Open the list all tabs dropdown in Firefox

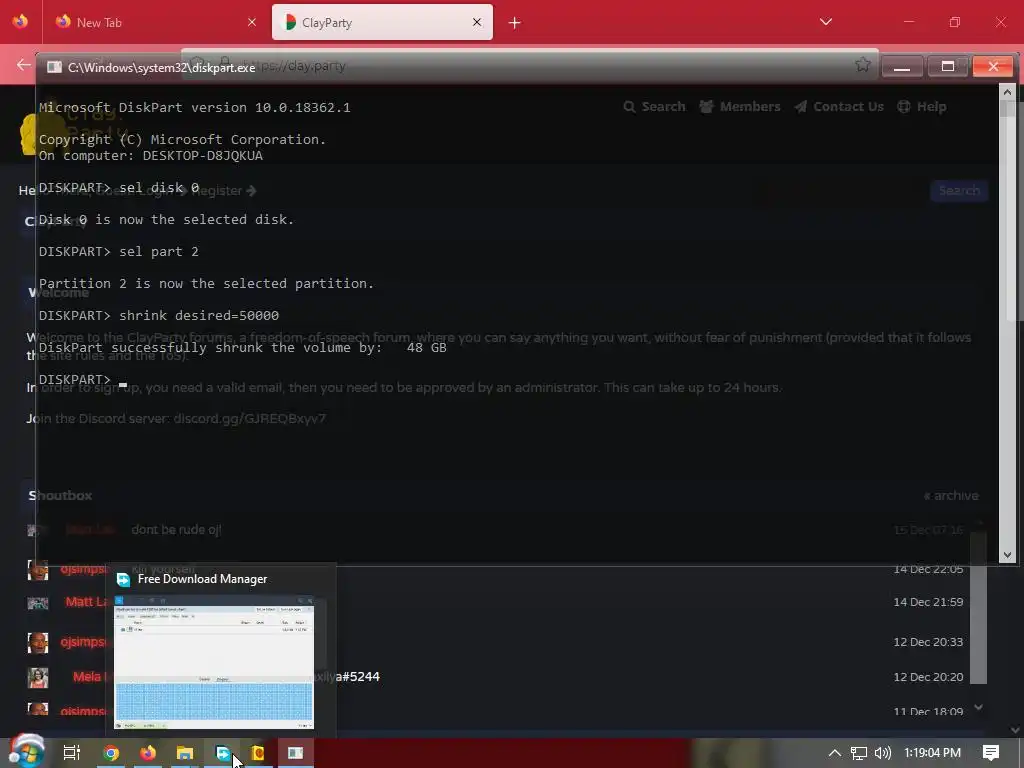point(826,22)
